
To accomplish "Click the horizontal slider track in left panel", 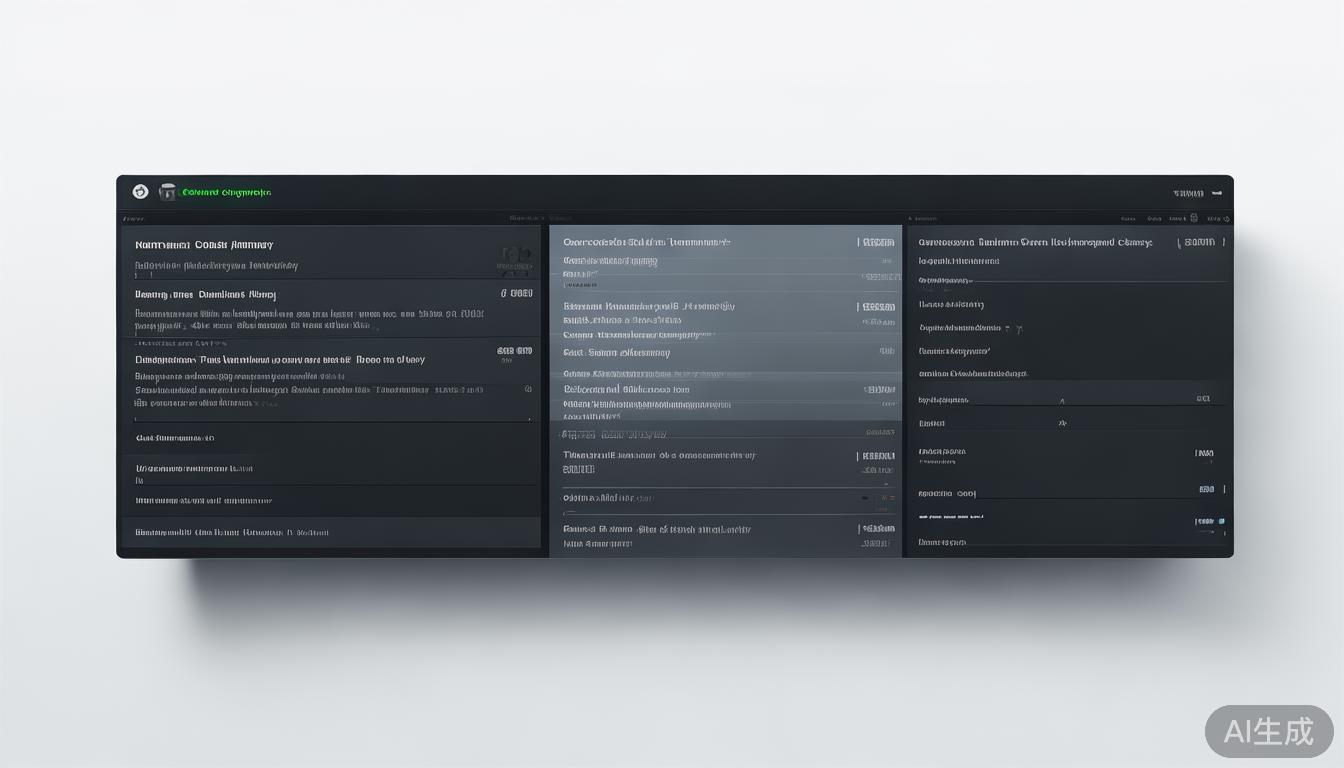I will [x=331, y=419].
